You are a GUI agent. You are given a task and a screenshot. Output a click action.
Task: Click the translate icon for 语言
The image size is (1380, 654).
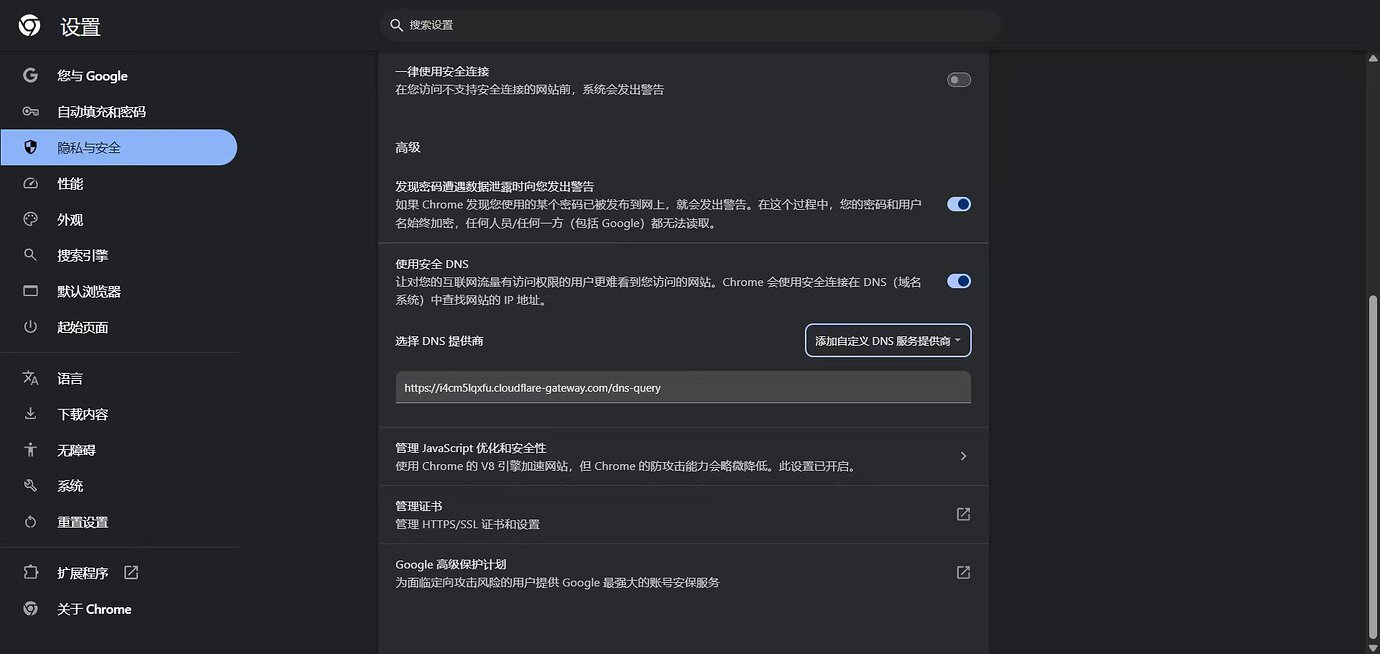coord(30,379)
